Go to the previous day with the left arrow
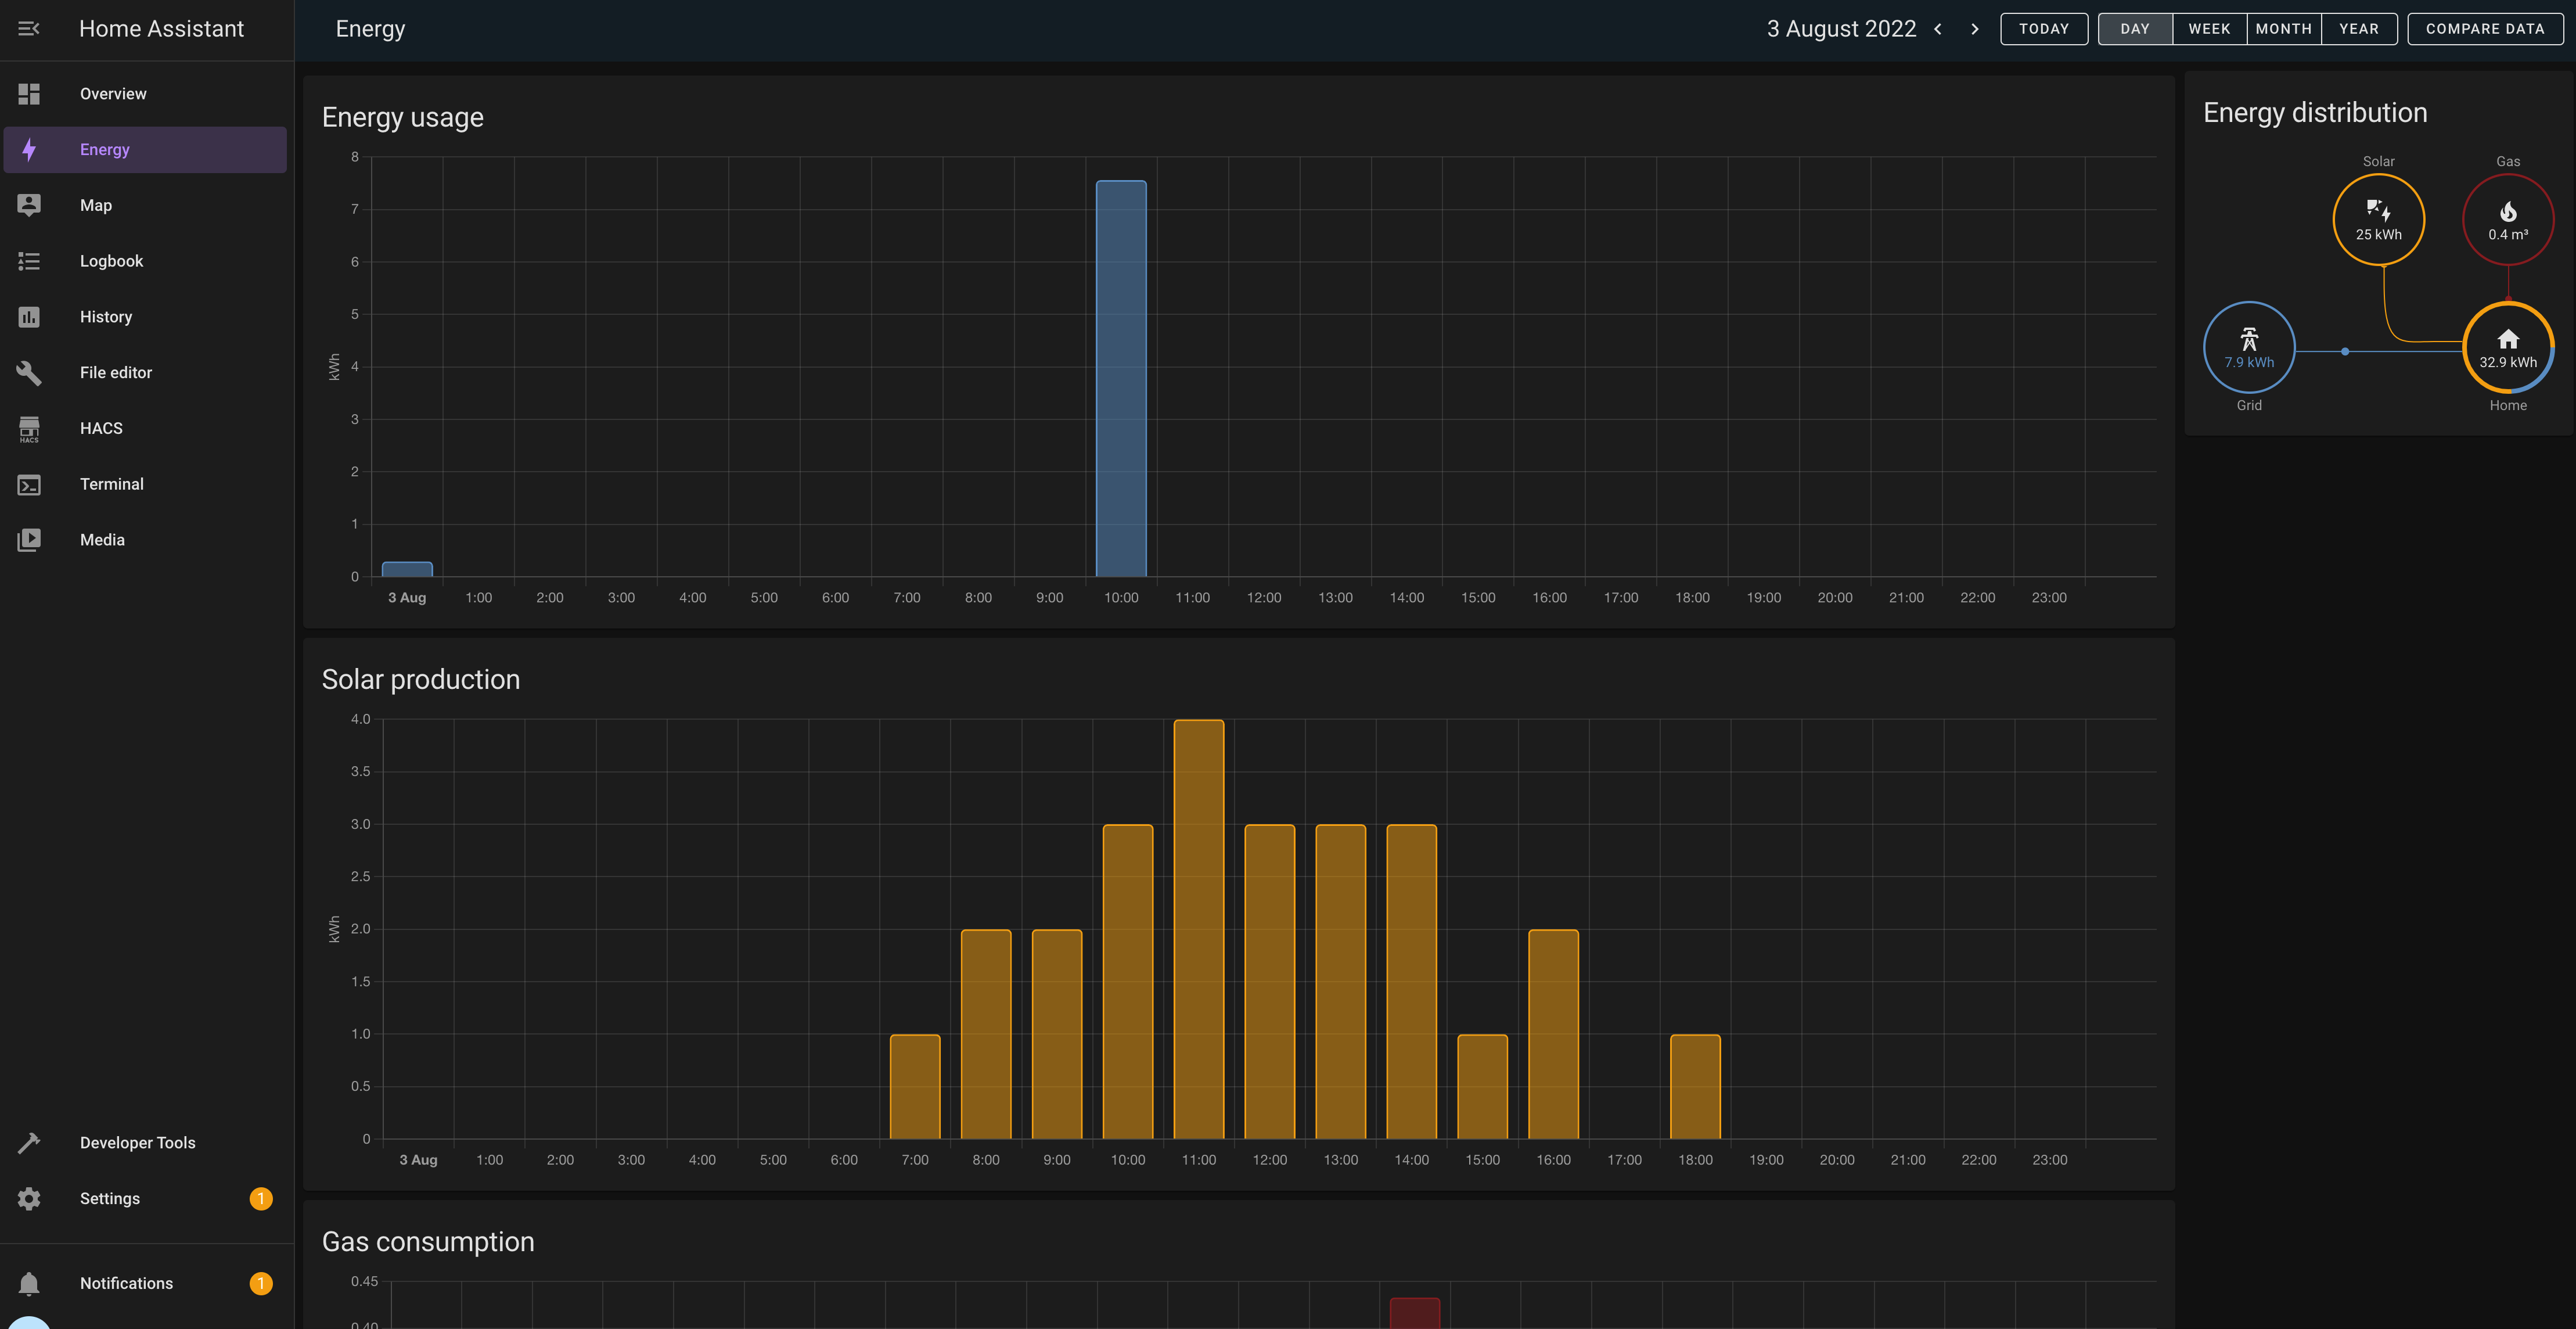Screen dimensions: 2576x1329 point(1939,29)
